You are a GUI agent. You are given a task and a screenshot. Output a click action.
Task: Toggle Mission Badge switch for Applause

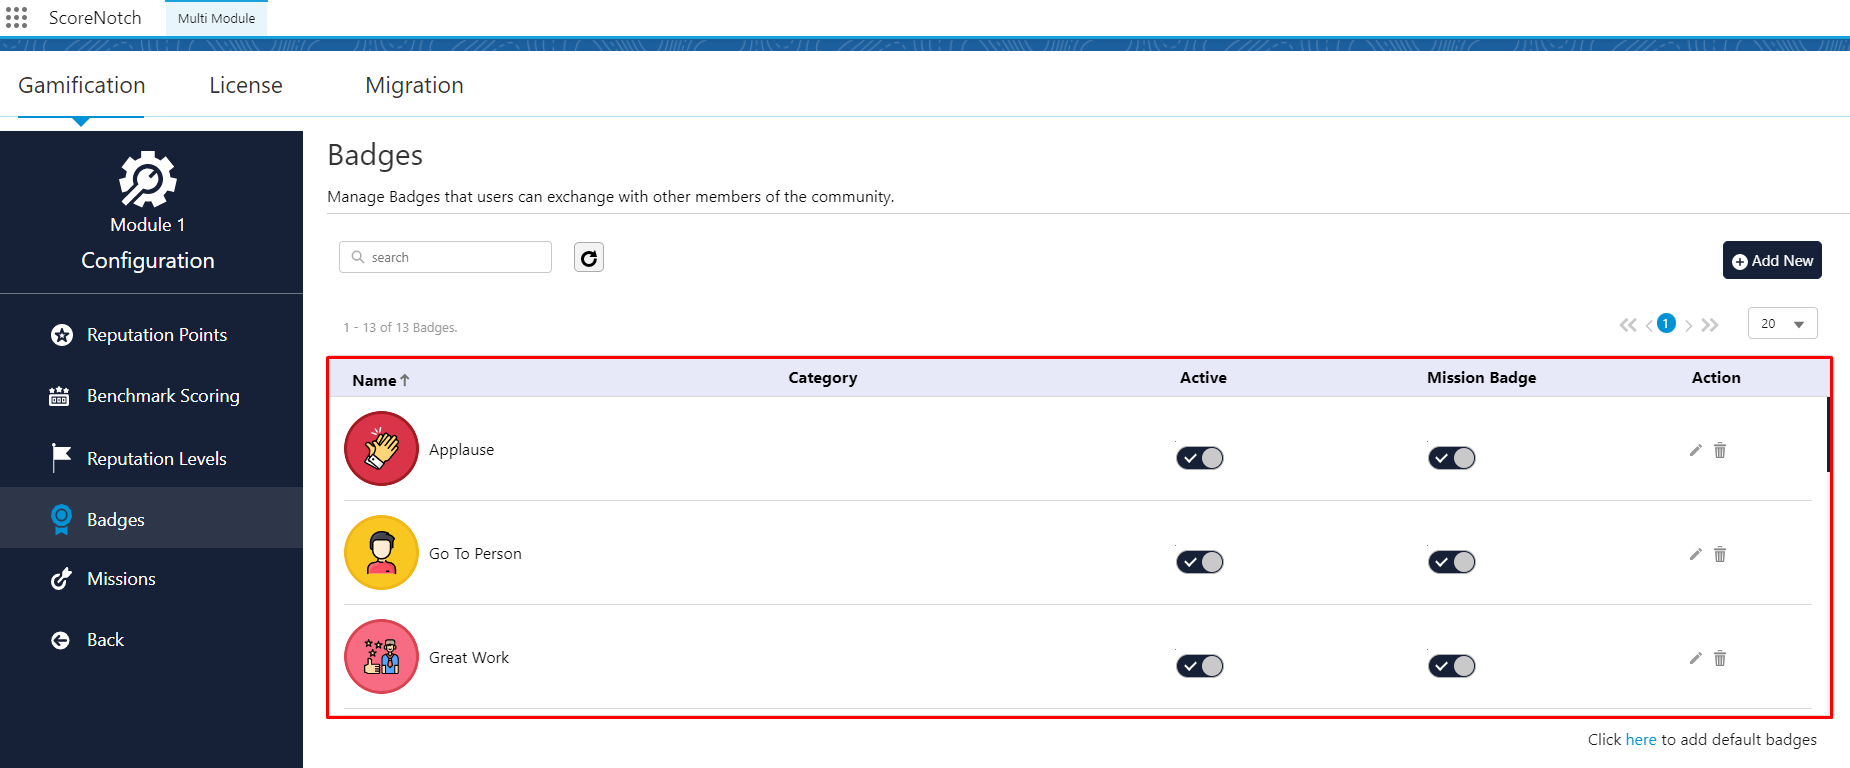[x=1452, y=458]
